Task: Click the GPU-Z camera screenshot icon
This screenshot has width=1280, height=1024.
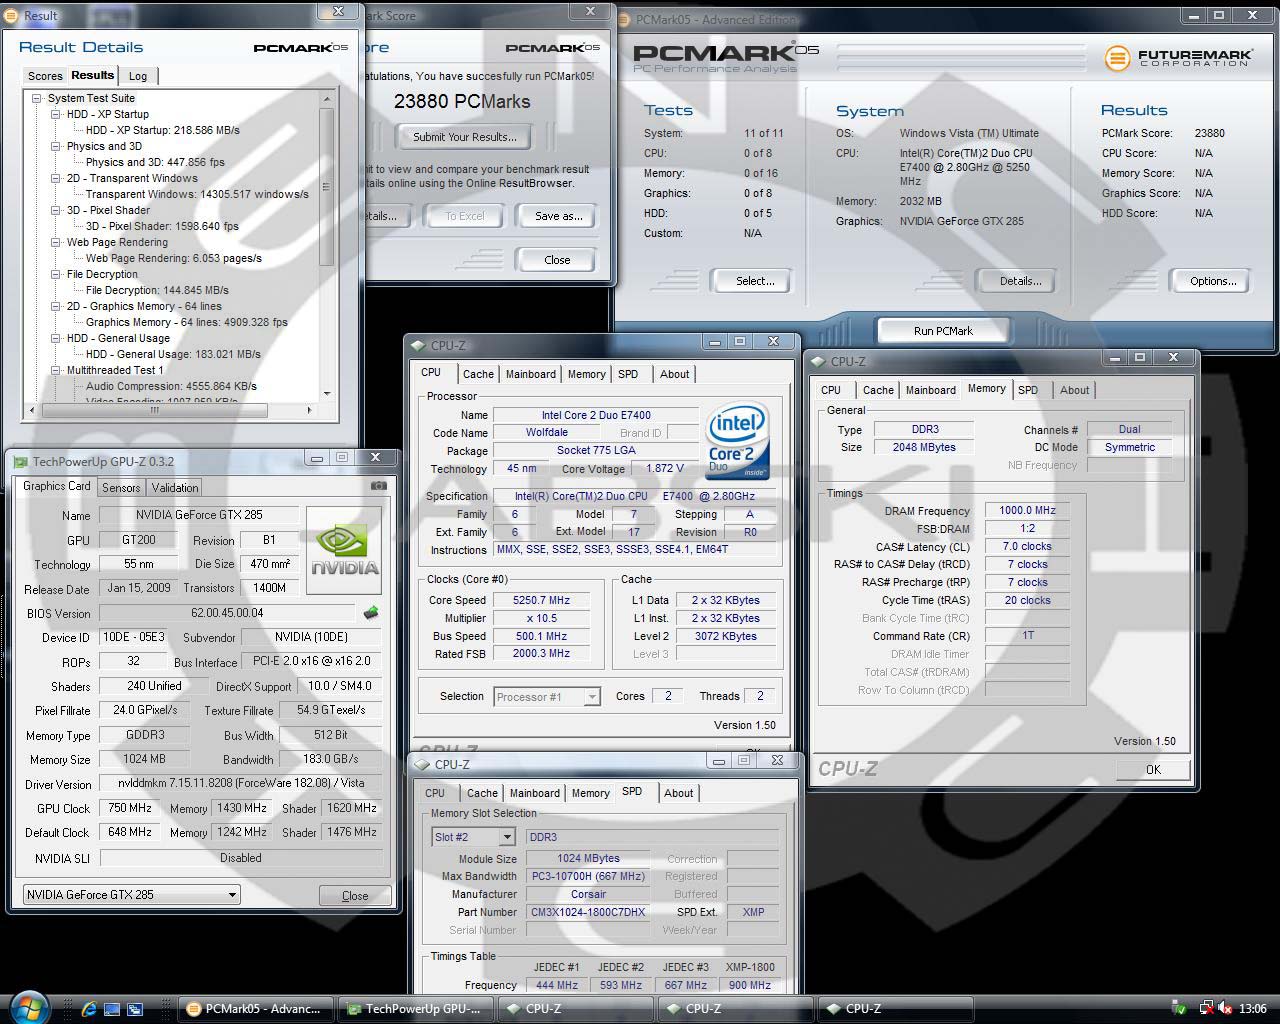Action: click(x=378, y=486)
